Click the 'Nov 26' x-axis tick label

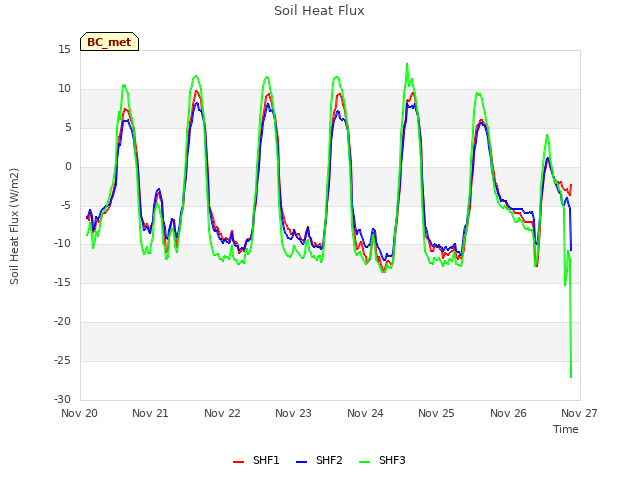pyautogui.click(x=508, y=413)
